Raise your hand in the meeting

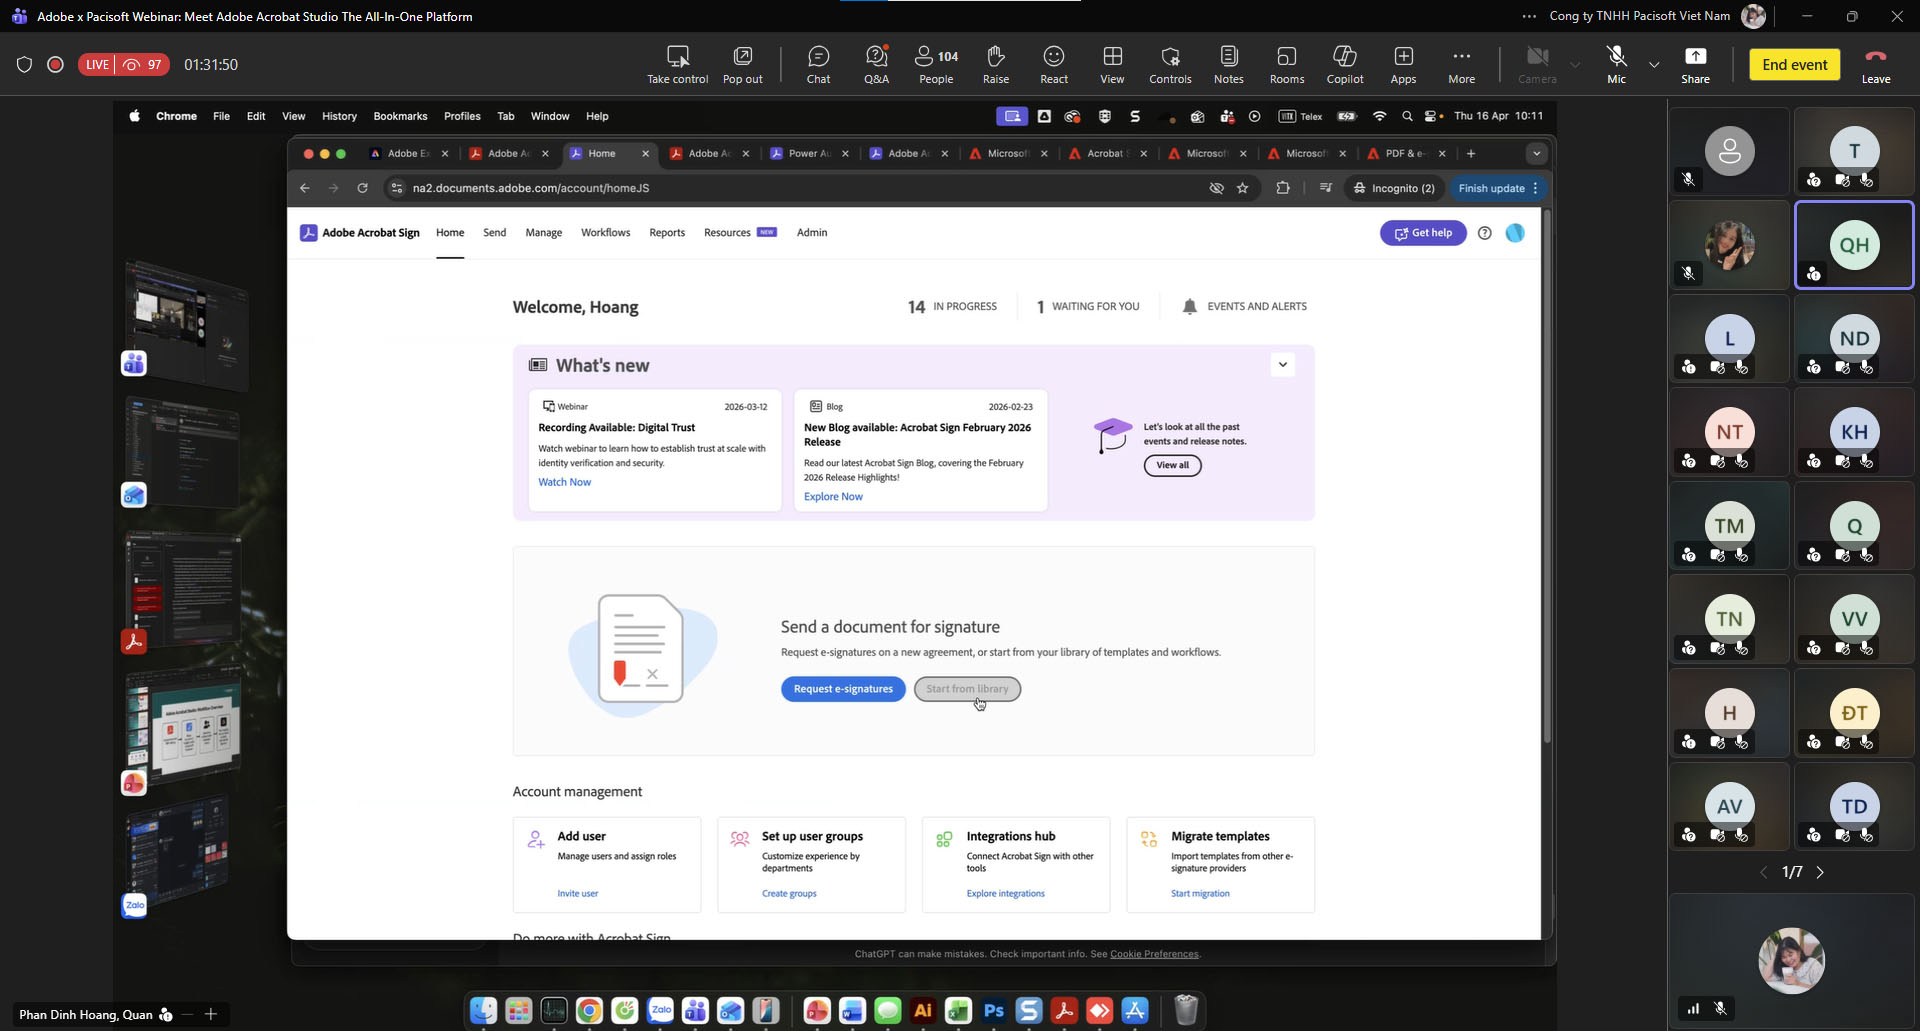(x=995, y=64)
